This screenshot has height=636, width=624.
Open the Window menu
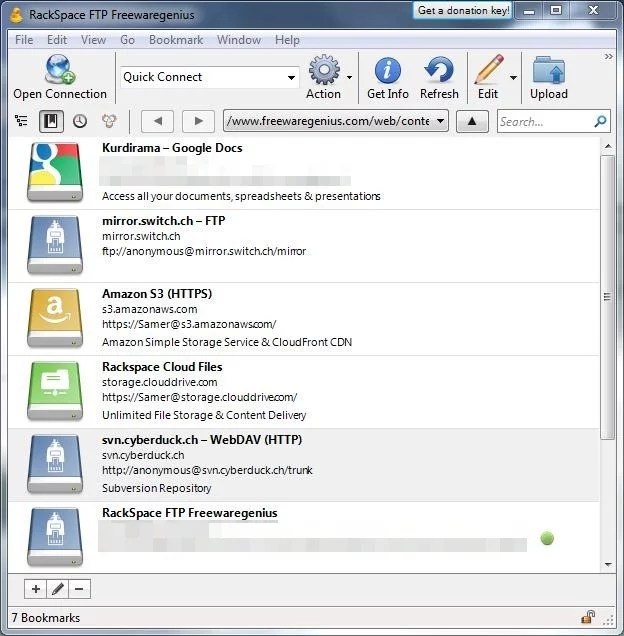click(x=239, y=40)
